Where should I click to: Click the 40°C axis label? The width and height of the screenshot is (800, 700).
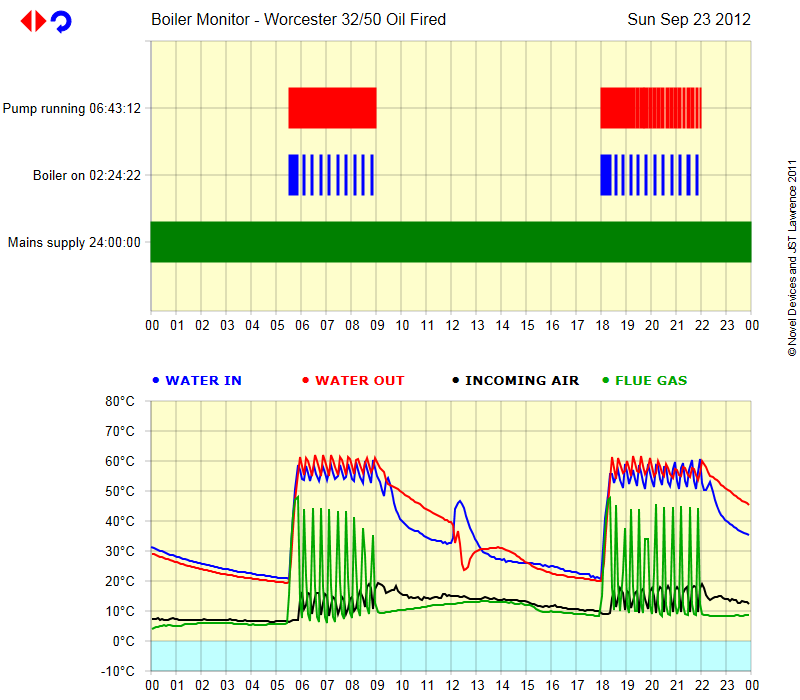click(x=120, y=521)
